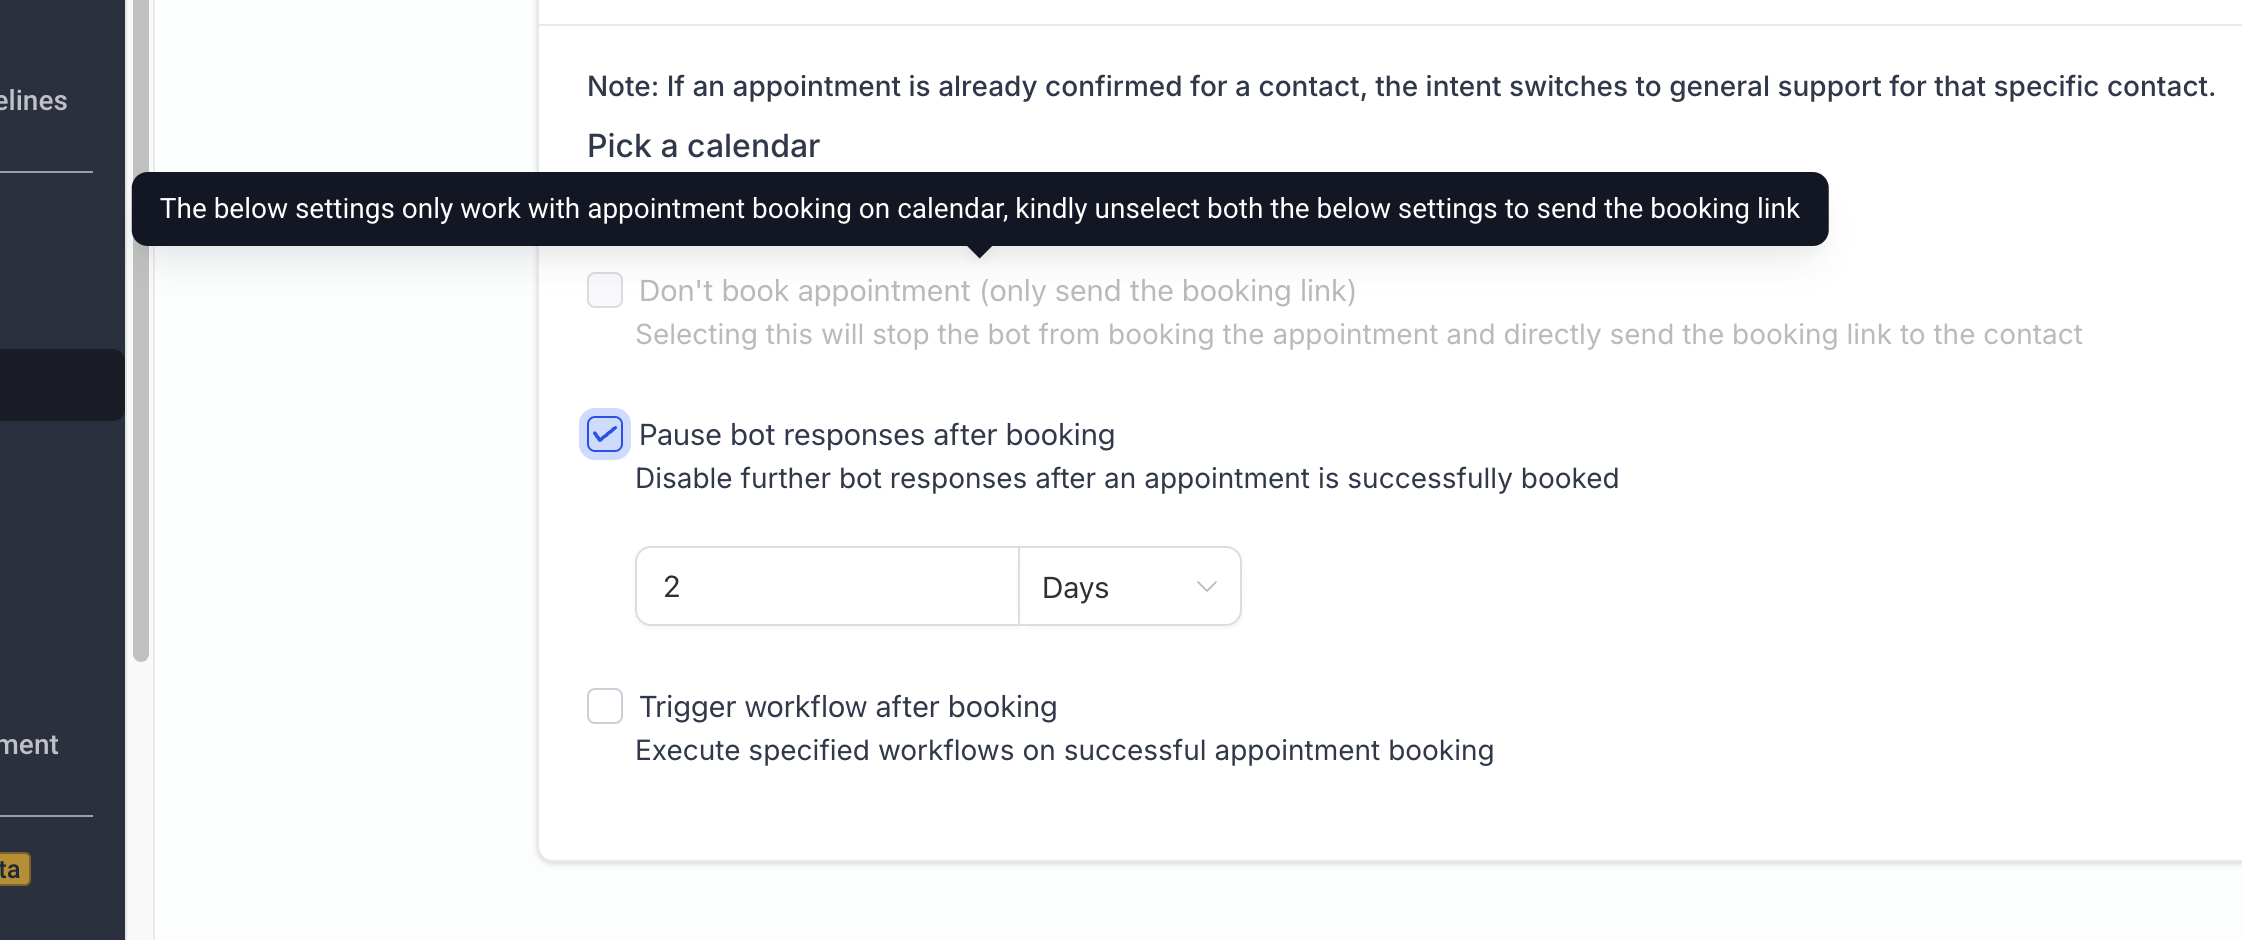This screenshot has width=2242, height=940.
Task: Uncheck the Pause bot responses after booking checkbox
Action: click(605, 434)
